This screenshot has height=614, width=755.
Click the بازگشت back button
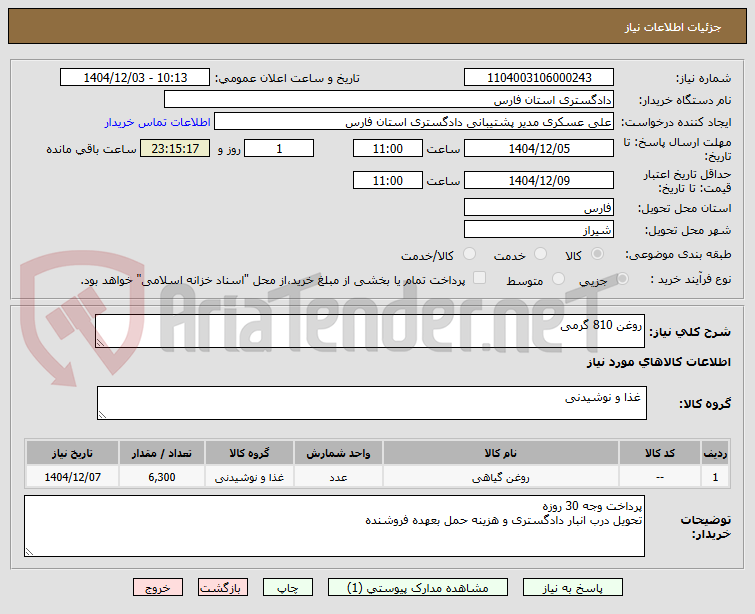coord(222,588)
